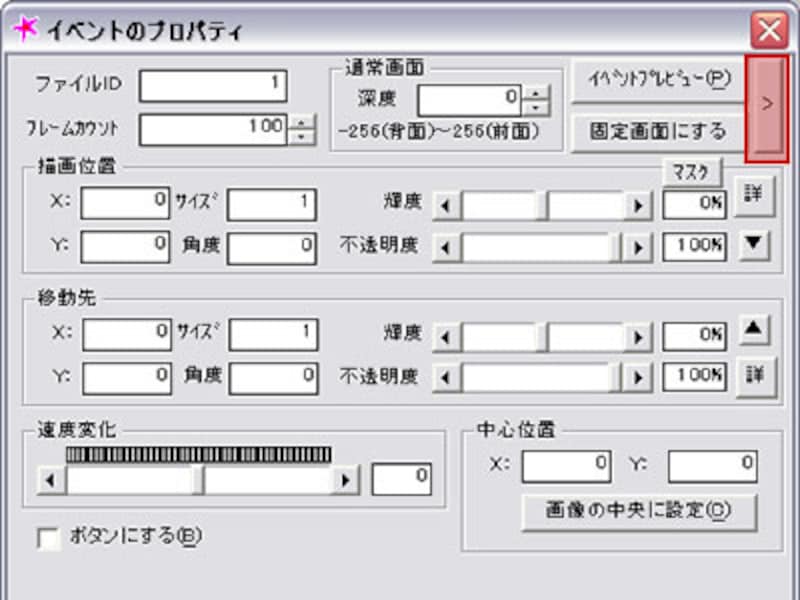Click right arrow of 移動先 輝度 slider

[x=638, y=338]
